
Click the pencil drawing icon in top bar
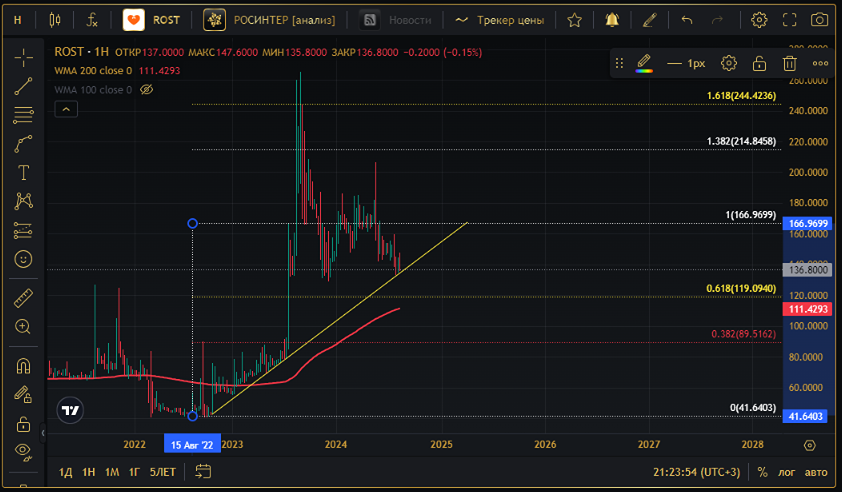point(650,20)
